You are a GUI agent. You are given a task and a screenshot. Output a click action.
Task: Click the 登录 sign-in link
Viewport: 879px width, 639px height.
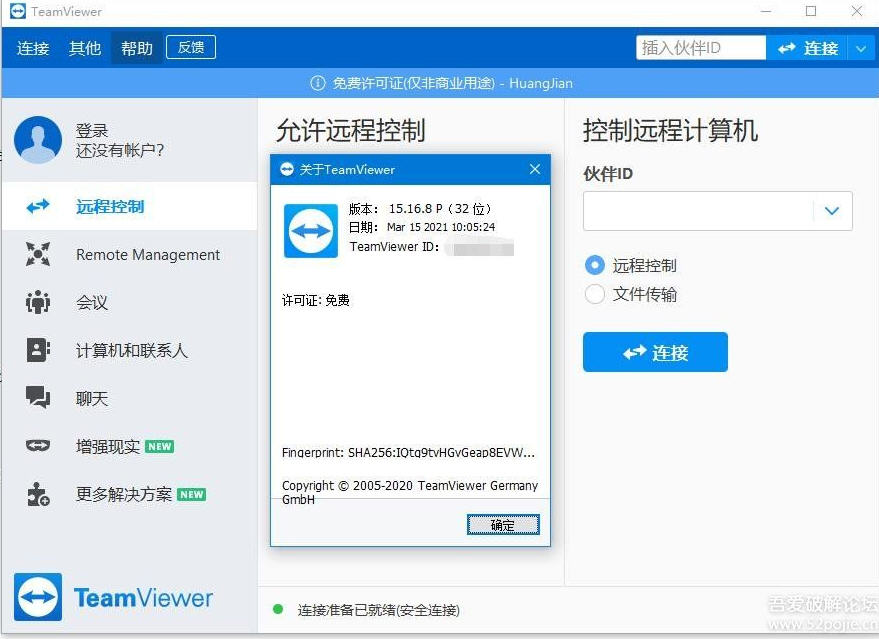(x=92, y=131)
